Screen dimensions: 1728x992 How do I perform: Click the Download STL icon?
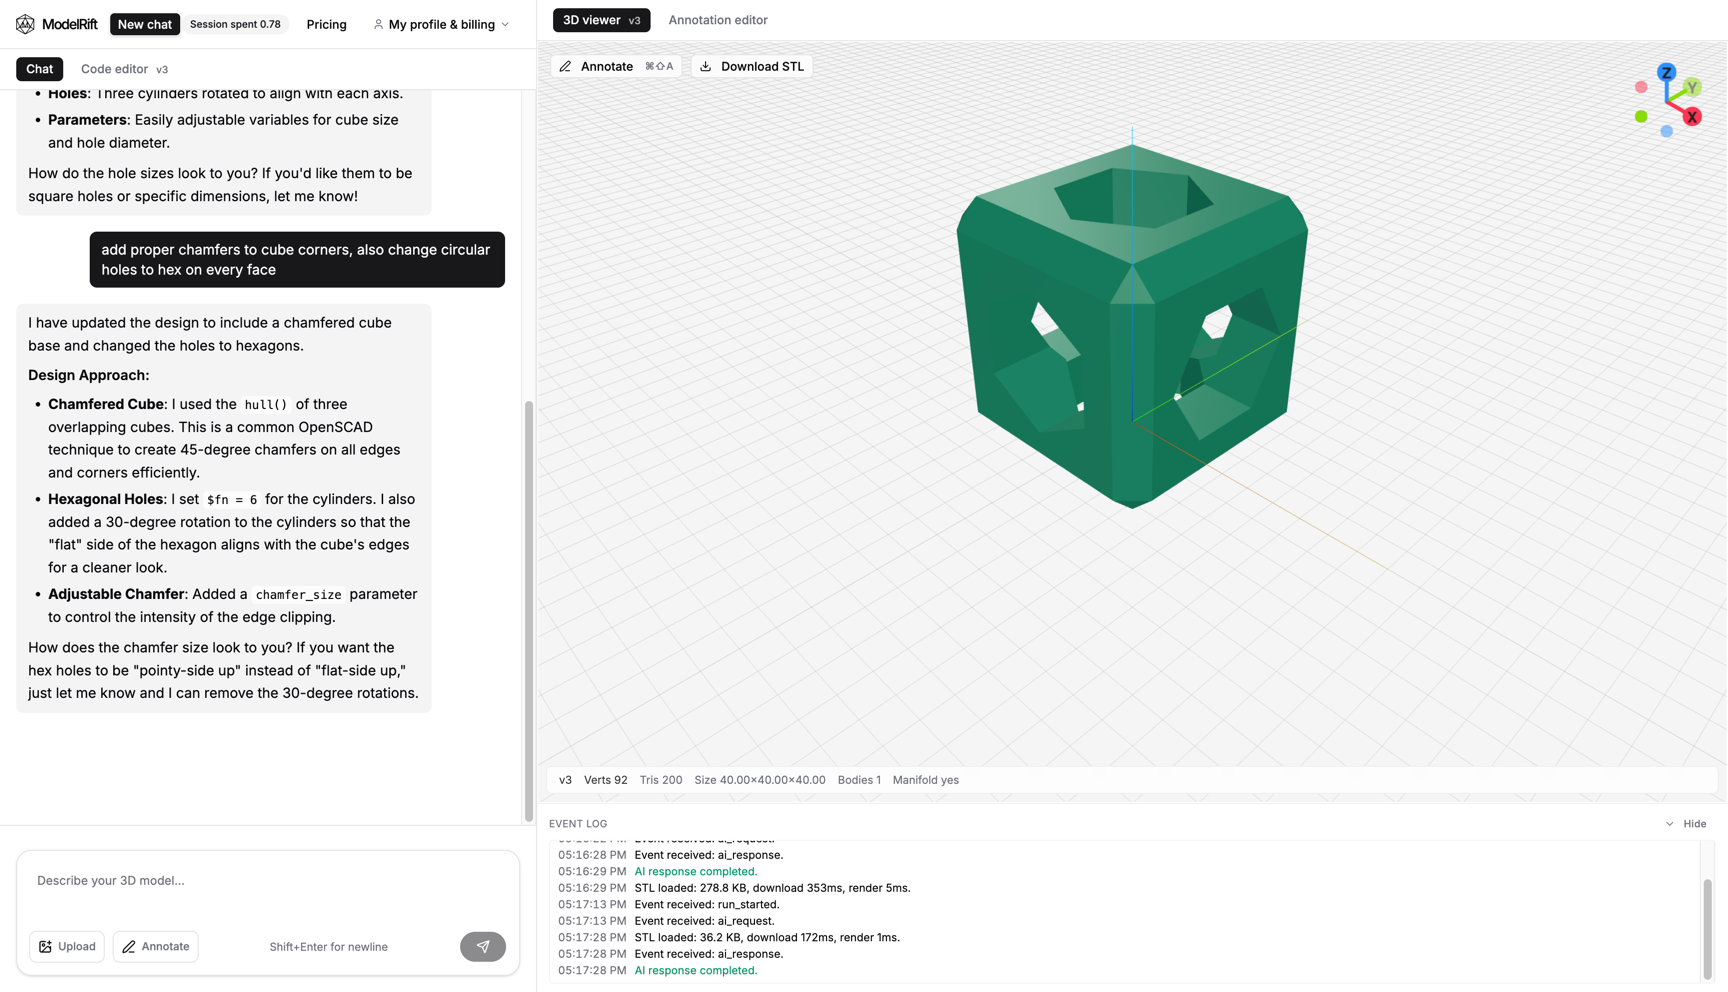pyautogui.click(x=707, y=66)
